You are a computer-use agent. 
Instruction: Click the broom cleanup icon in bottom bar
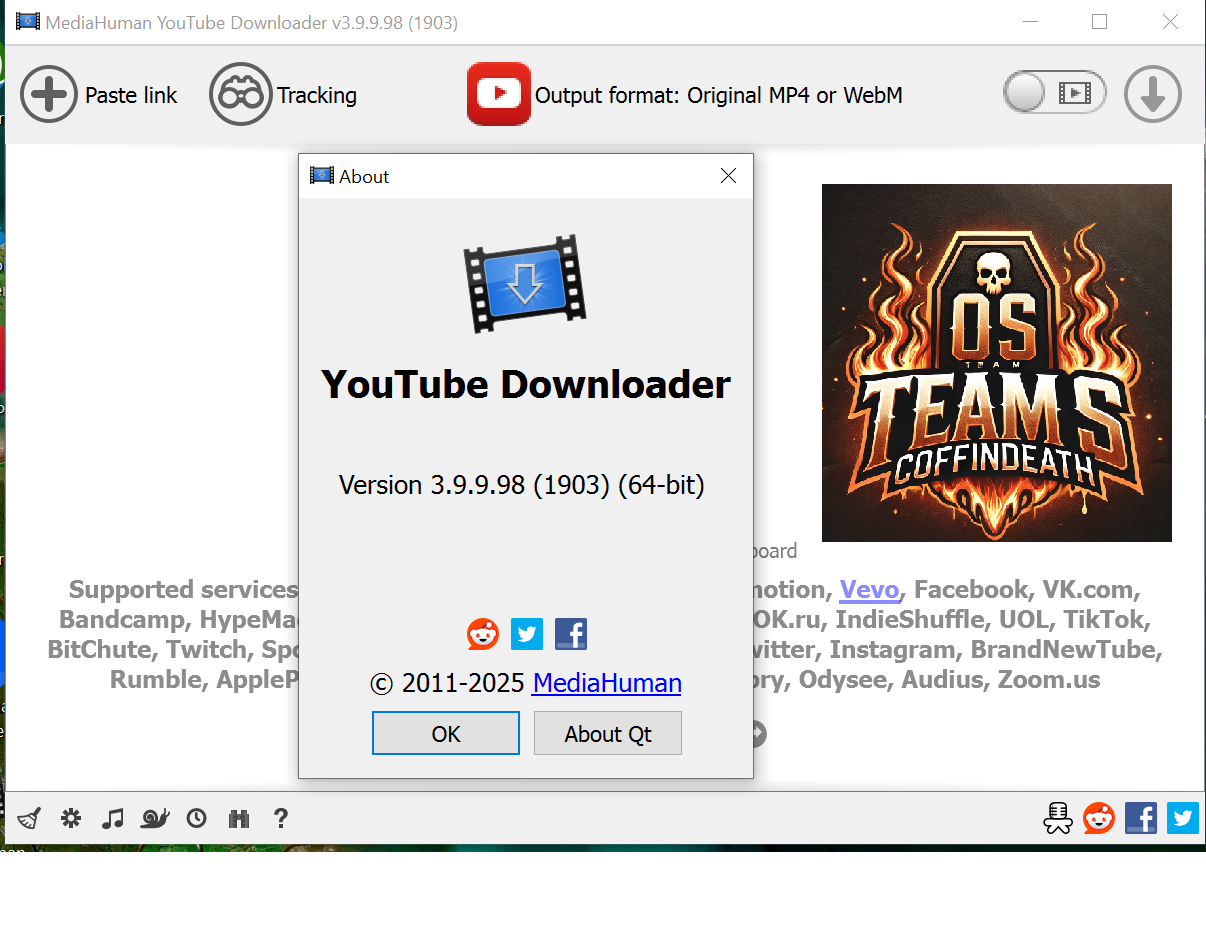pyautogui.click(x=29, y=819)
